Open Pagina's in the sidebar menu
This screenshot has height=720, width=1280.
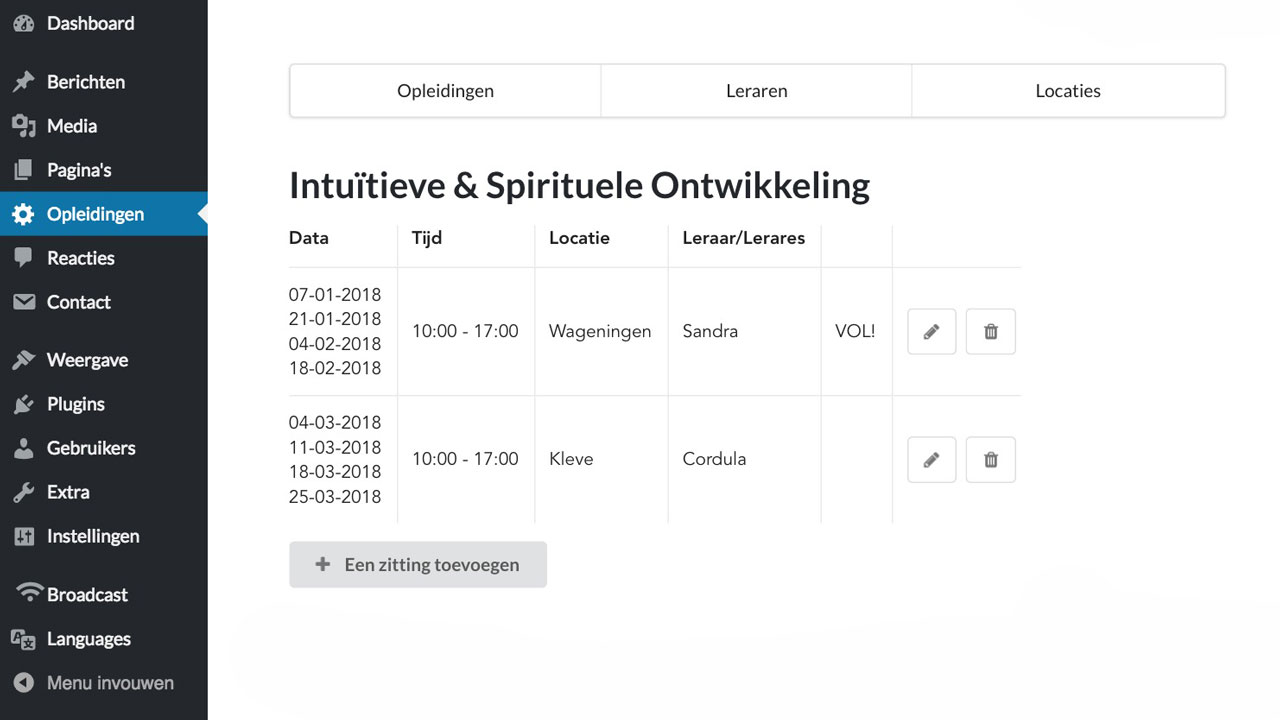(78, 170)
